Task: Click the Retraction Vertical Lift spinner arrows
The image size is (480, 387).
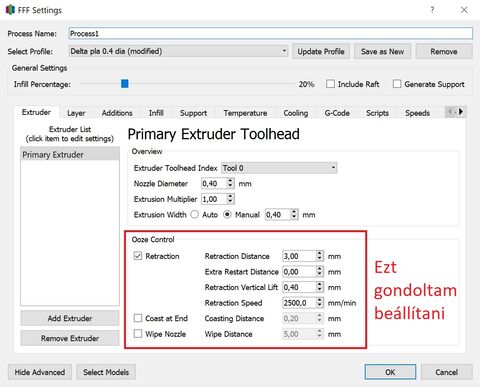Action: (x=319, y=287)
